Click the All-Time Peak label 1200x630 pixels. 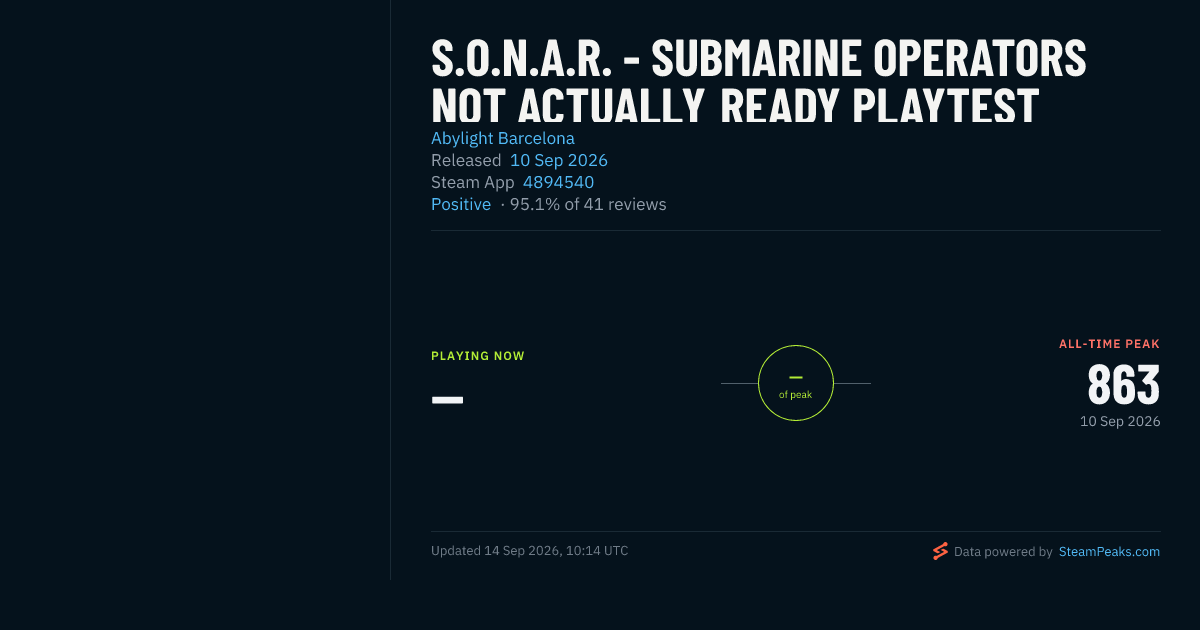(x=1110, y=344)
